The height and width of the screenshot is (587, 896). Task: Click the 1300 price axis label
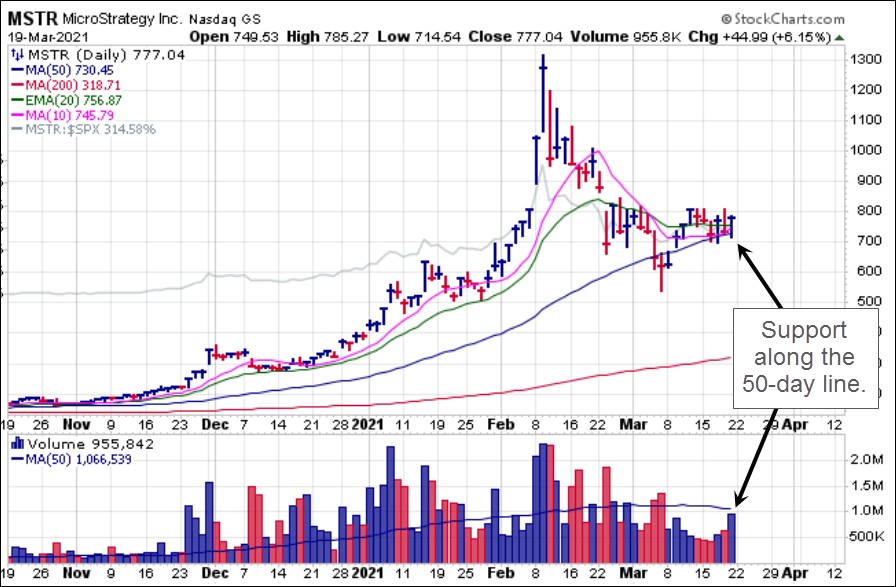865,59
